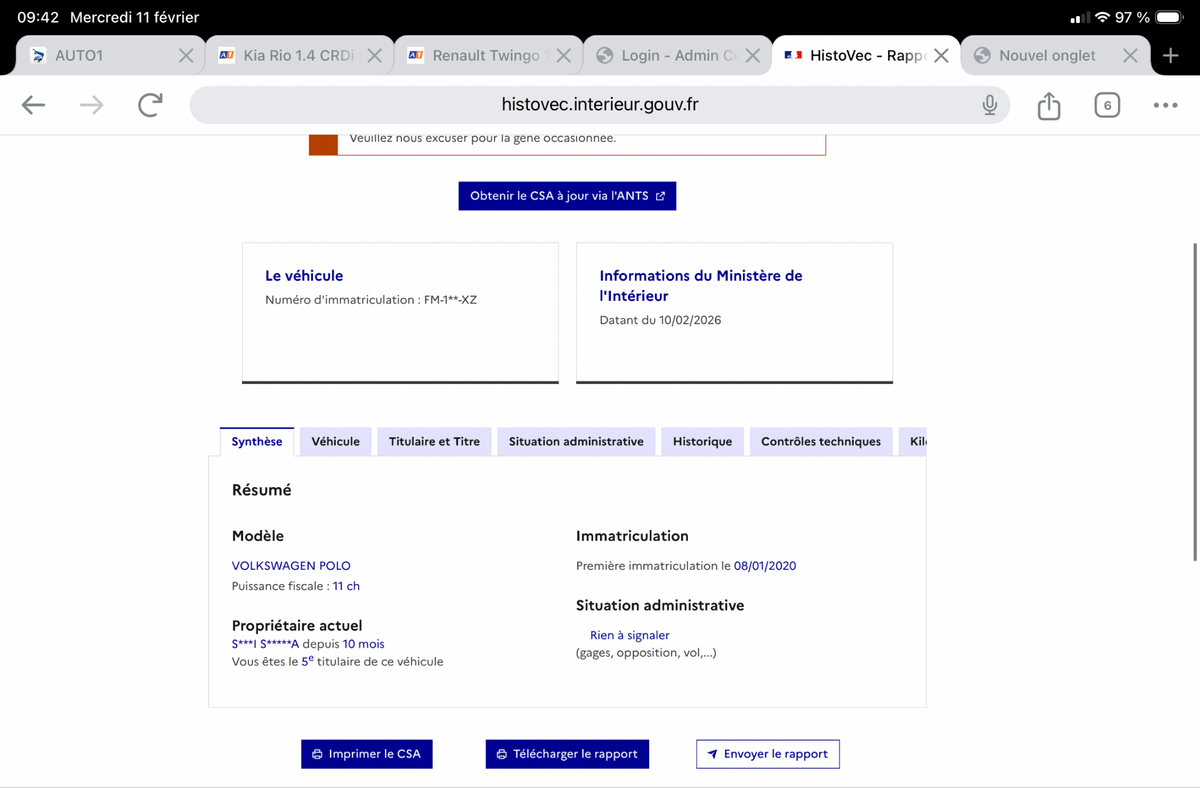Open Informations du Ministère de l'Intérieur card
Screen dimensions: 1200x788
pyautogui.click(x=734, y=313)
